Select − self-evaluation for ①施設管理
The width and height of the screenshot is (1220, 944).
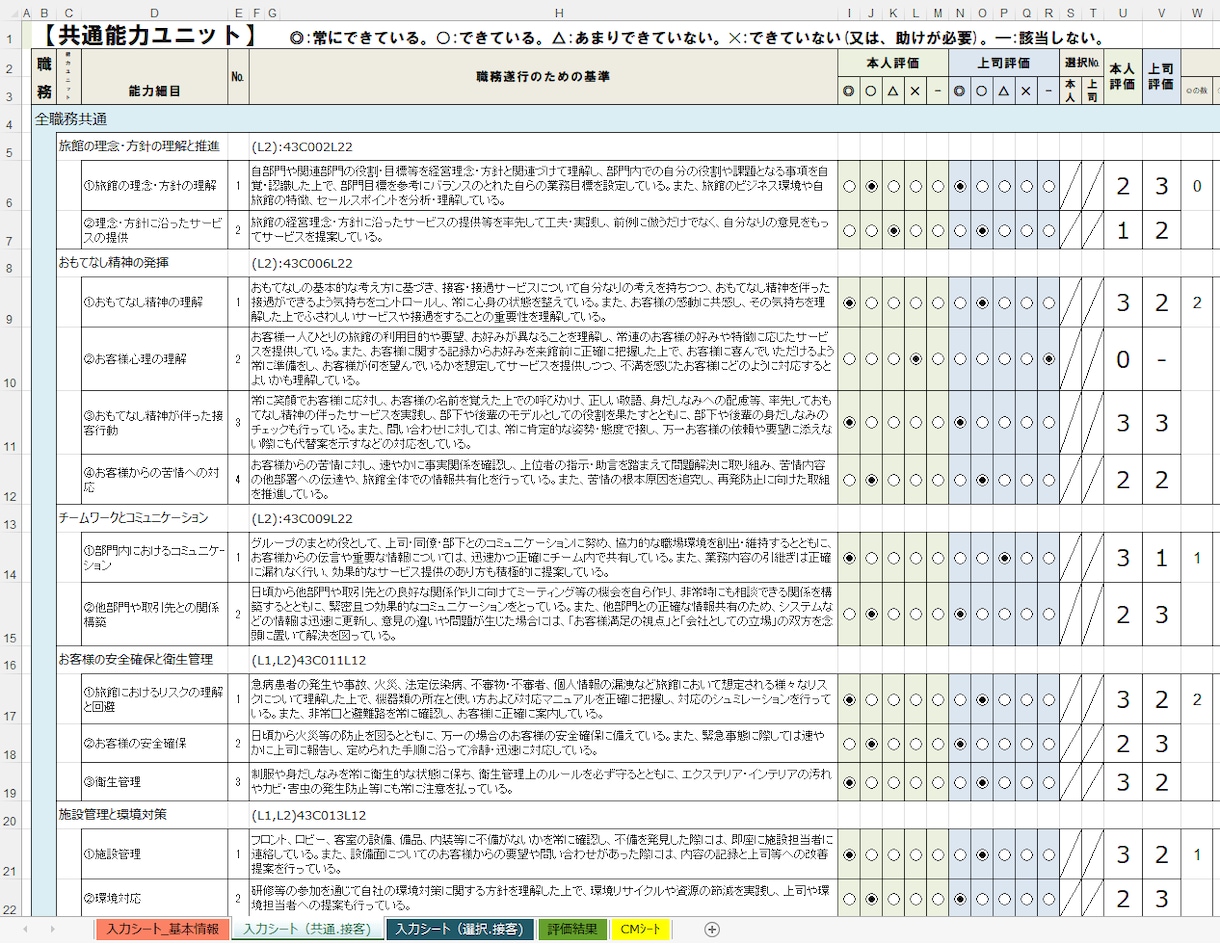click(938, 855)
